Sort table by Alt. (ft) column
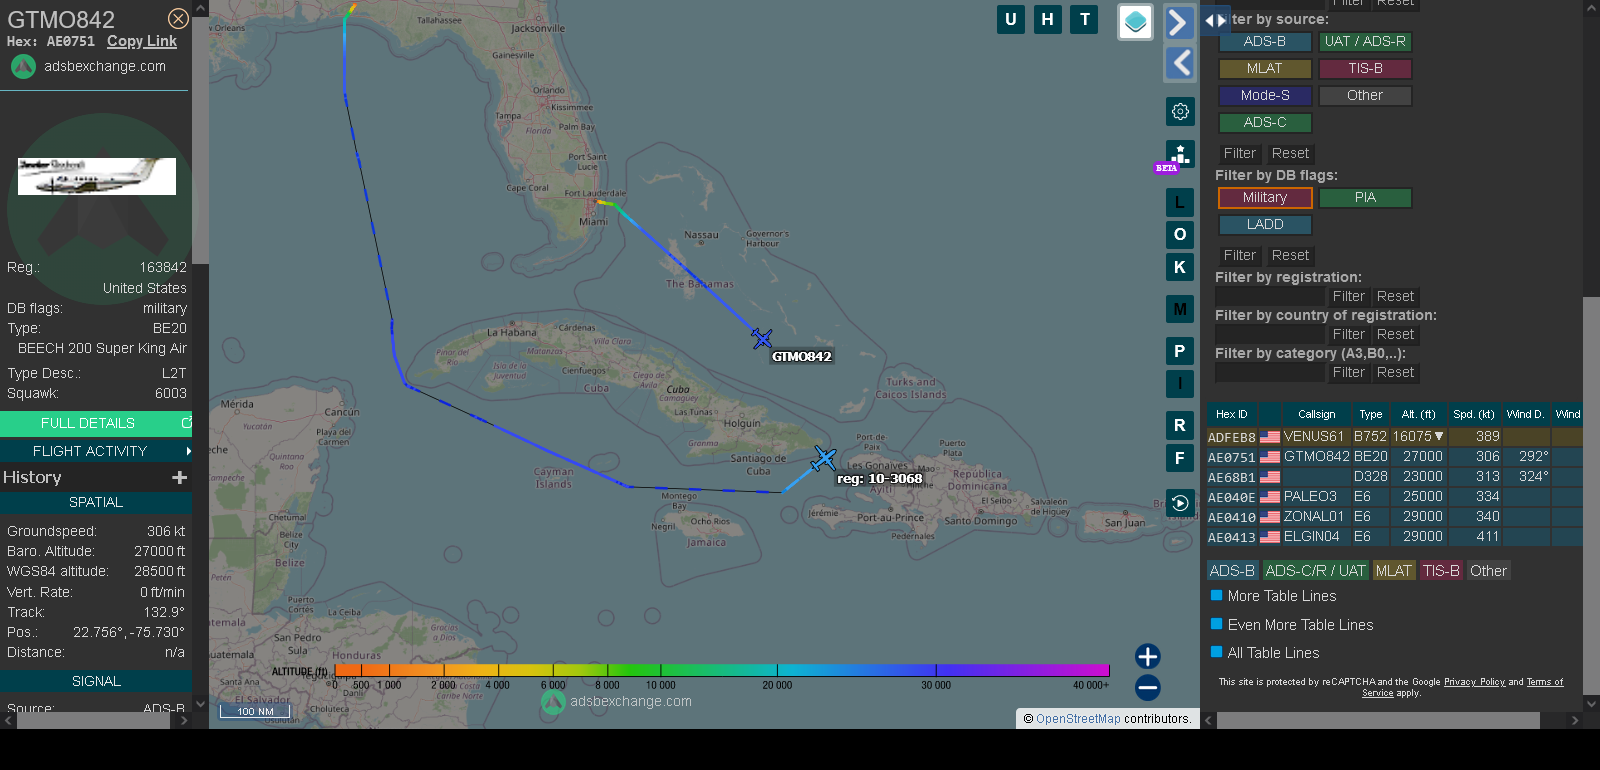 tap(1418, 414)
